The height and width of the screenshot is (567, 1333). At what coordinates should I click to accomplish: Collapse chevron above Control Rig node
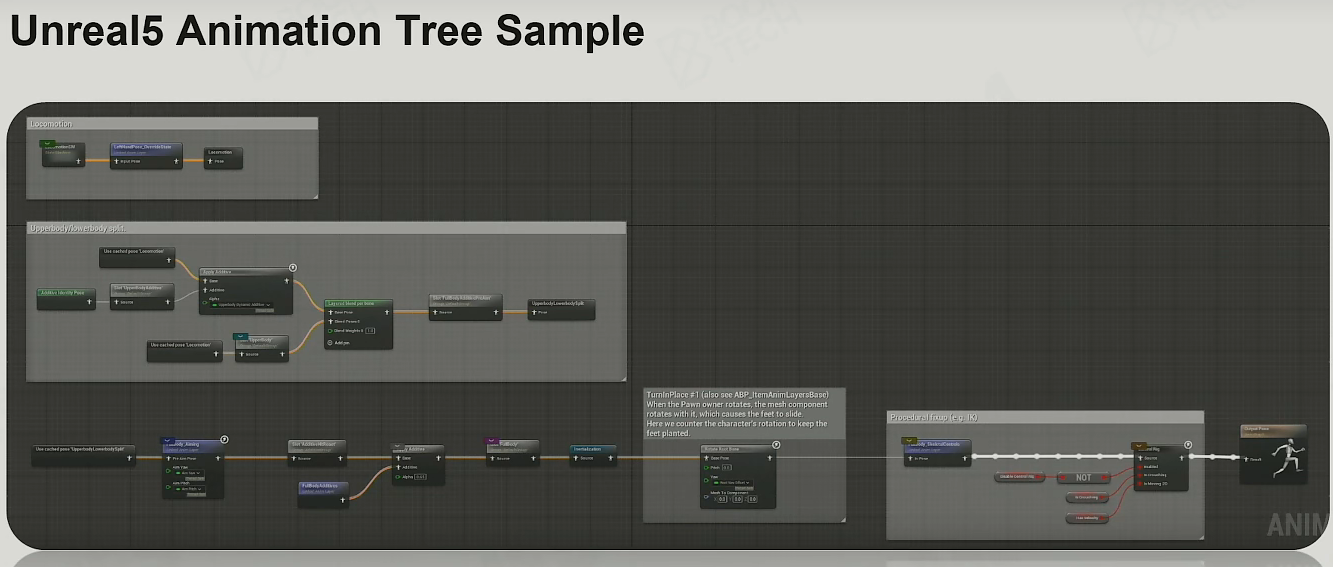[1141, 445]
